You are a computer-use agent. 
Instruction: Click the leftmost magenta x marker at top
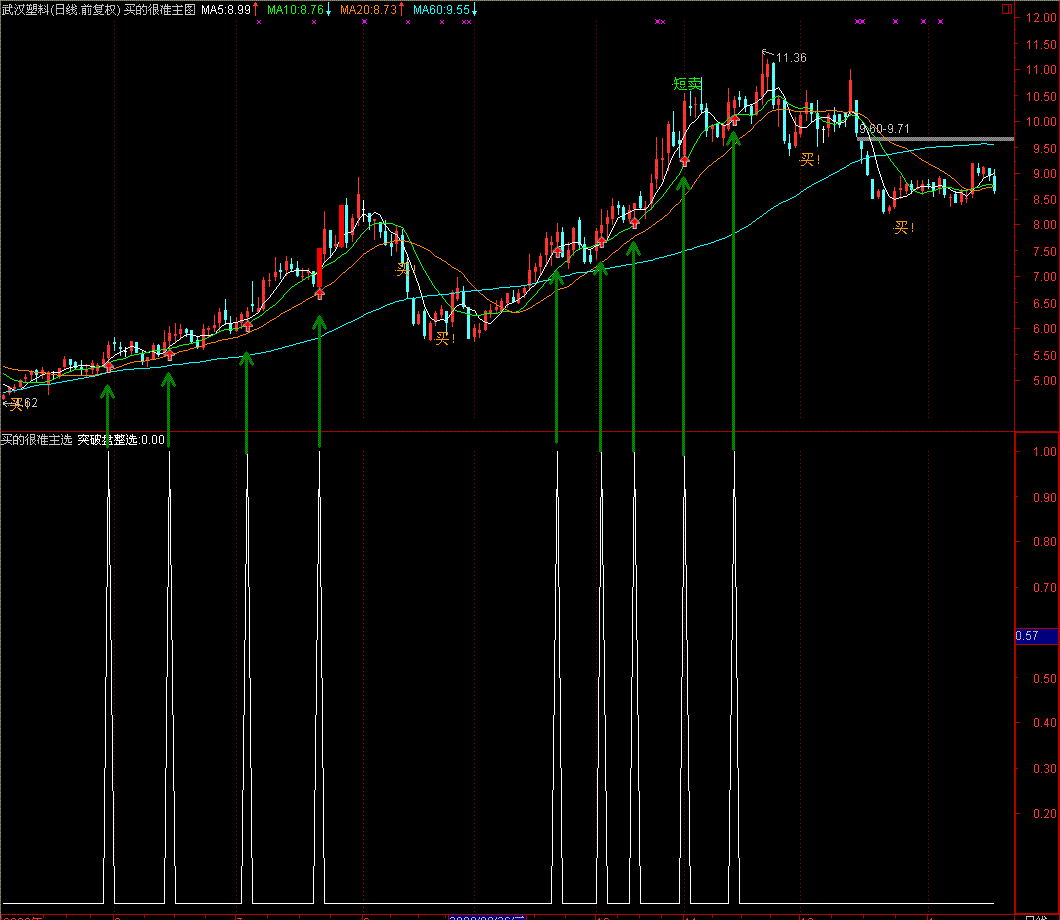pyautogui.click(x=259, y=21)
